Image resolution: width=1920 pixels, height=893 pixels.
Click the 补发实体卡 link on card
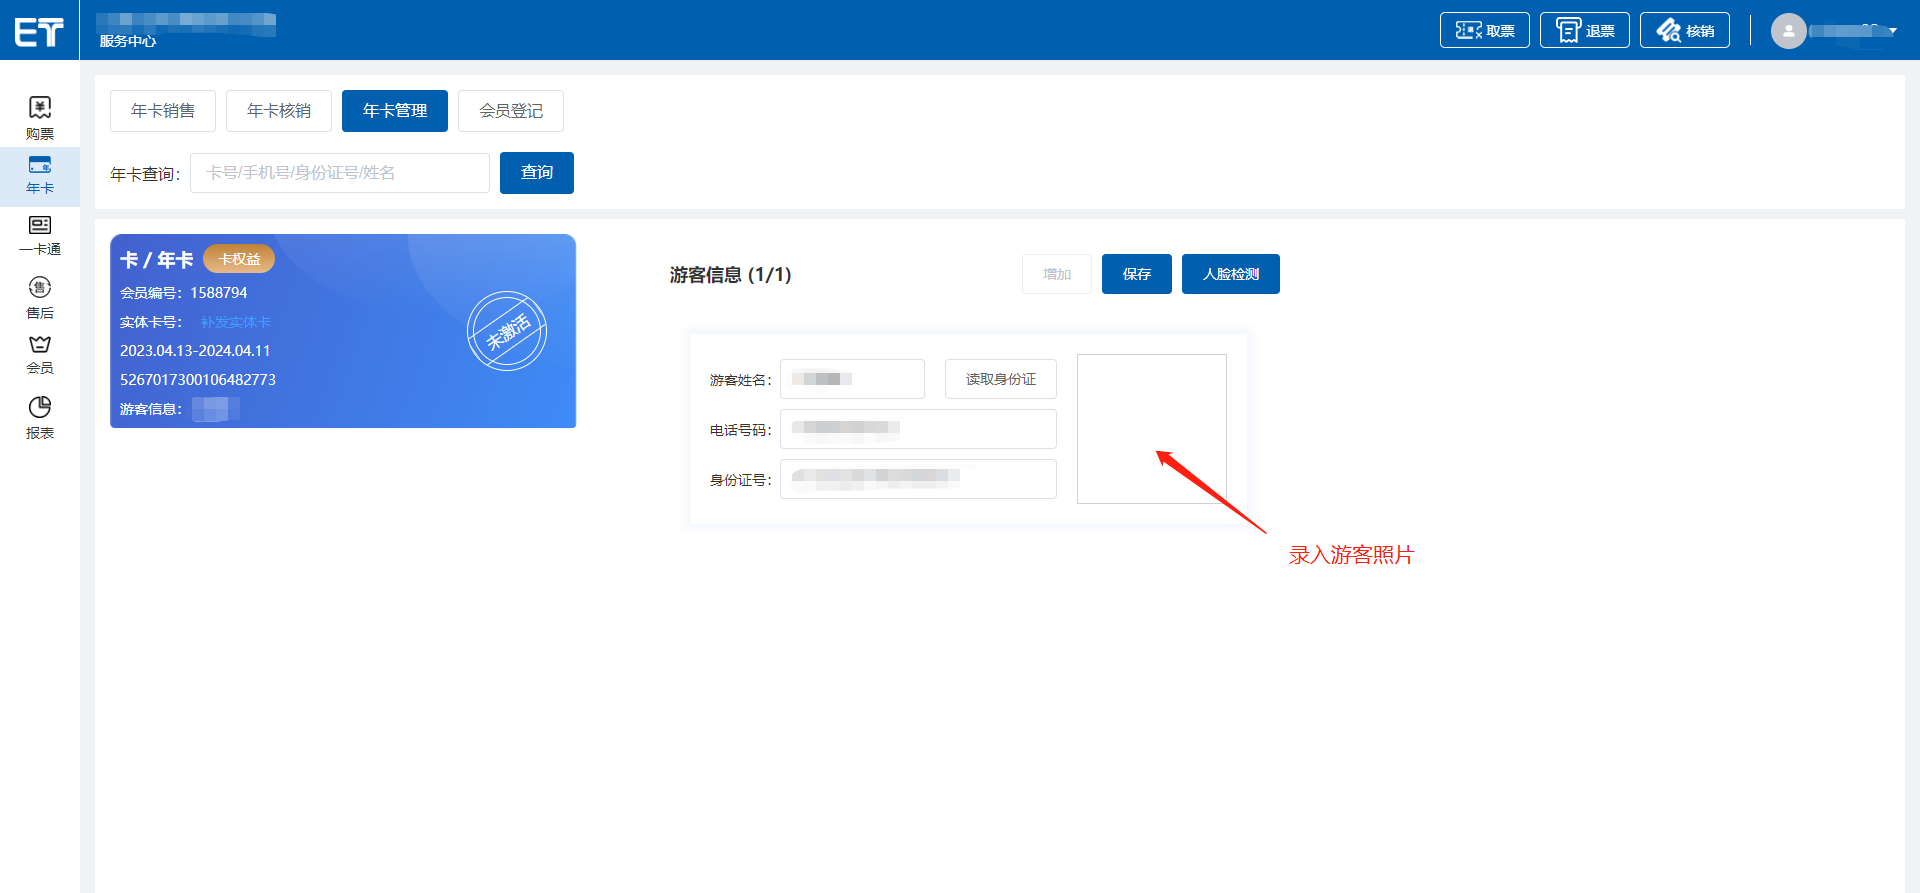click(x=235, y=322)
